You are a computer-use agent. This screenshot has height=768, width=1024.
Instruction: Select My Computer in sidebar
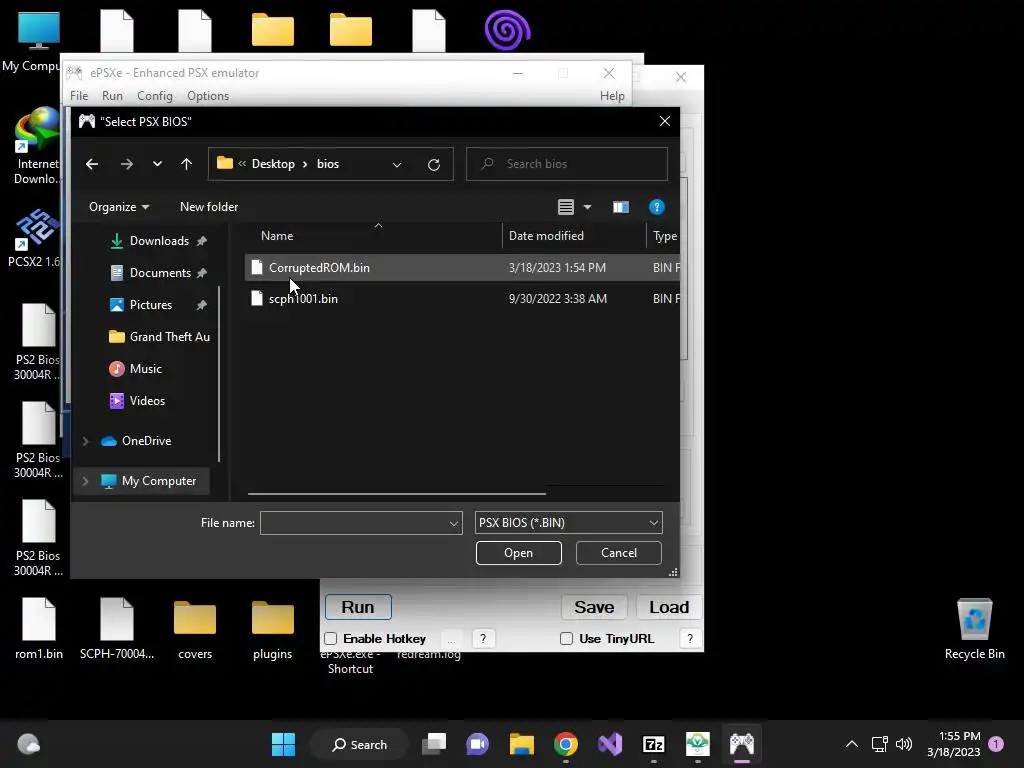coord(159,481)
